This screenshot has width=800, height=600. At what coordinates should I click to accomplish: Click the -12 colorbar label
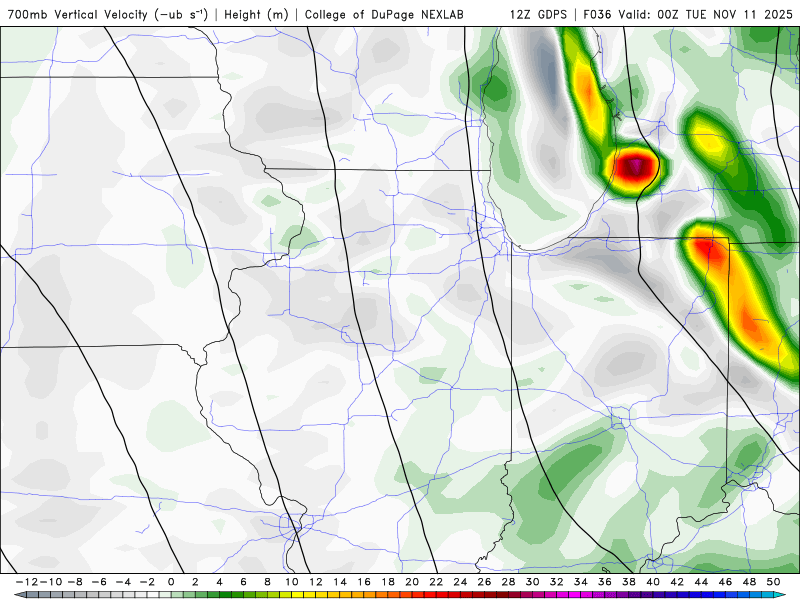point(28,582)
